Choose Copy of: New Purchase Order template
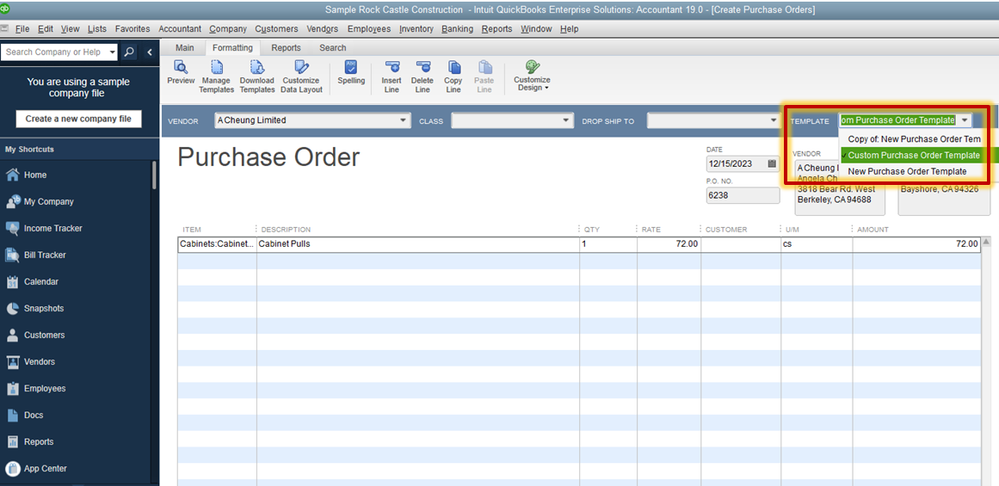The width and height of the screenshot is (999, 486). click(914, 139)
